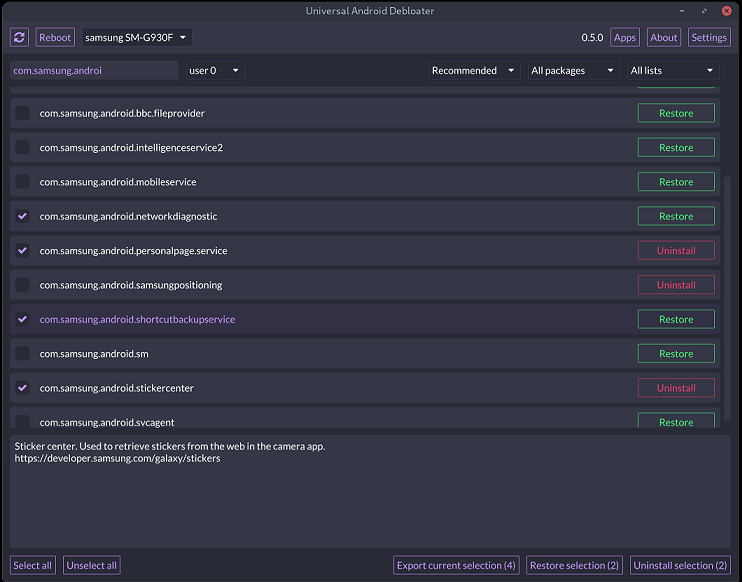Restore the networkdiagnostic package
The image size is (742, 582).
[x=676, y=216]
